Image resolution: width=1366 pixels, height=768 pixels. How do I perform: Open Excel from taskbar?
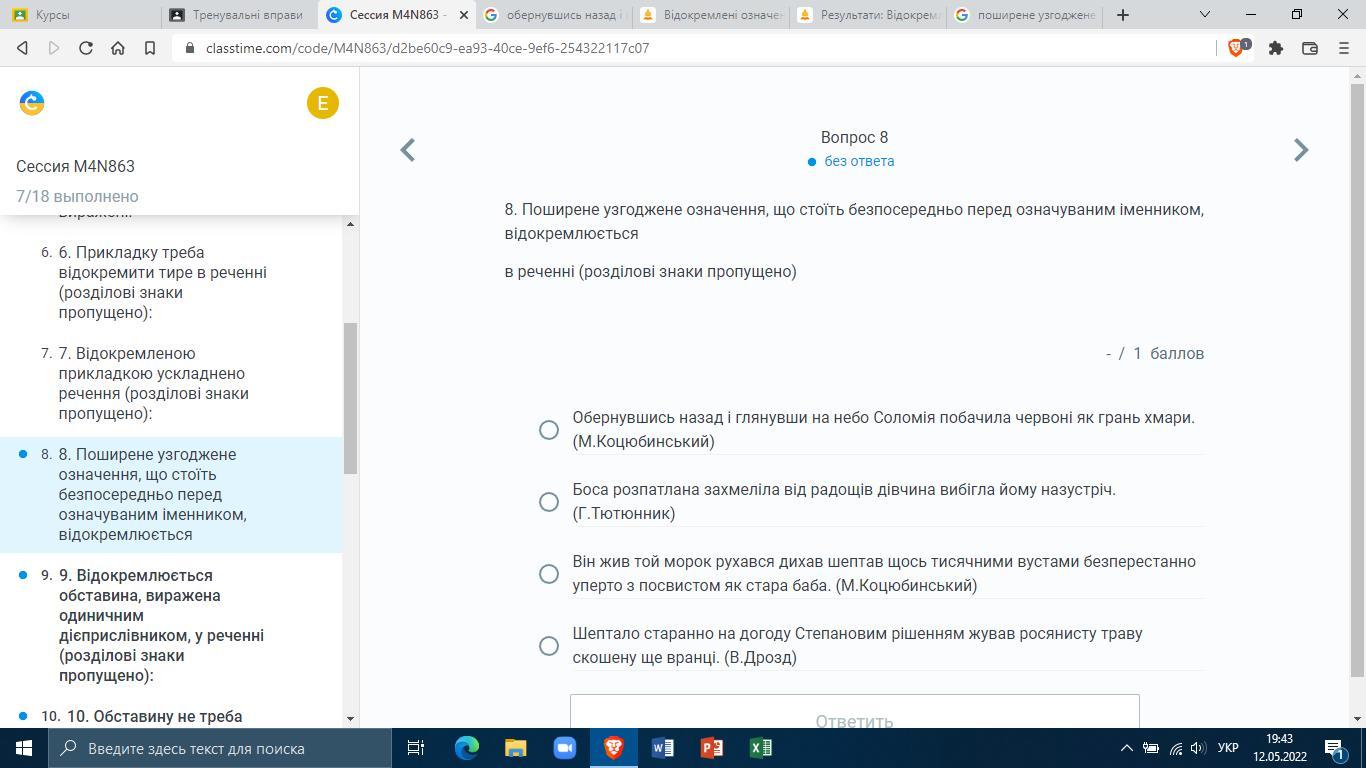click(760, 748)
